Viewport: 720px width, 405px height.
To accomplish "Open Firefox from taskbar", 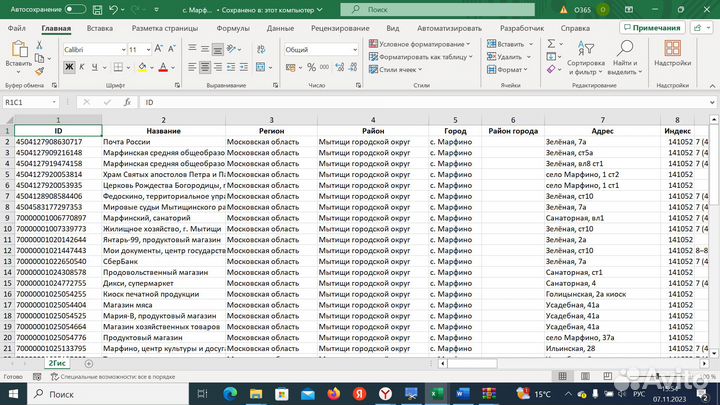I will click(x=334, y=394).
